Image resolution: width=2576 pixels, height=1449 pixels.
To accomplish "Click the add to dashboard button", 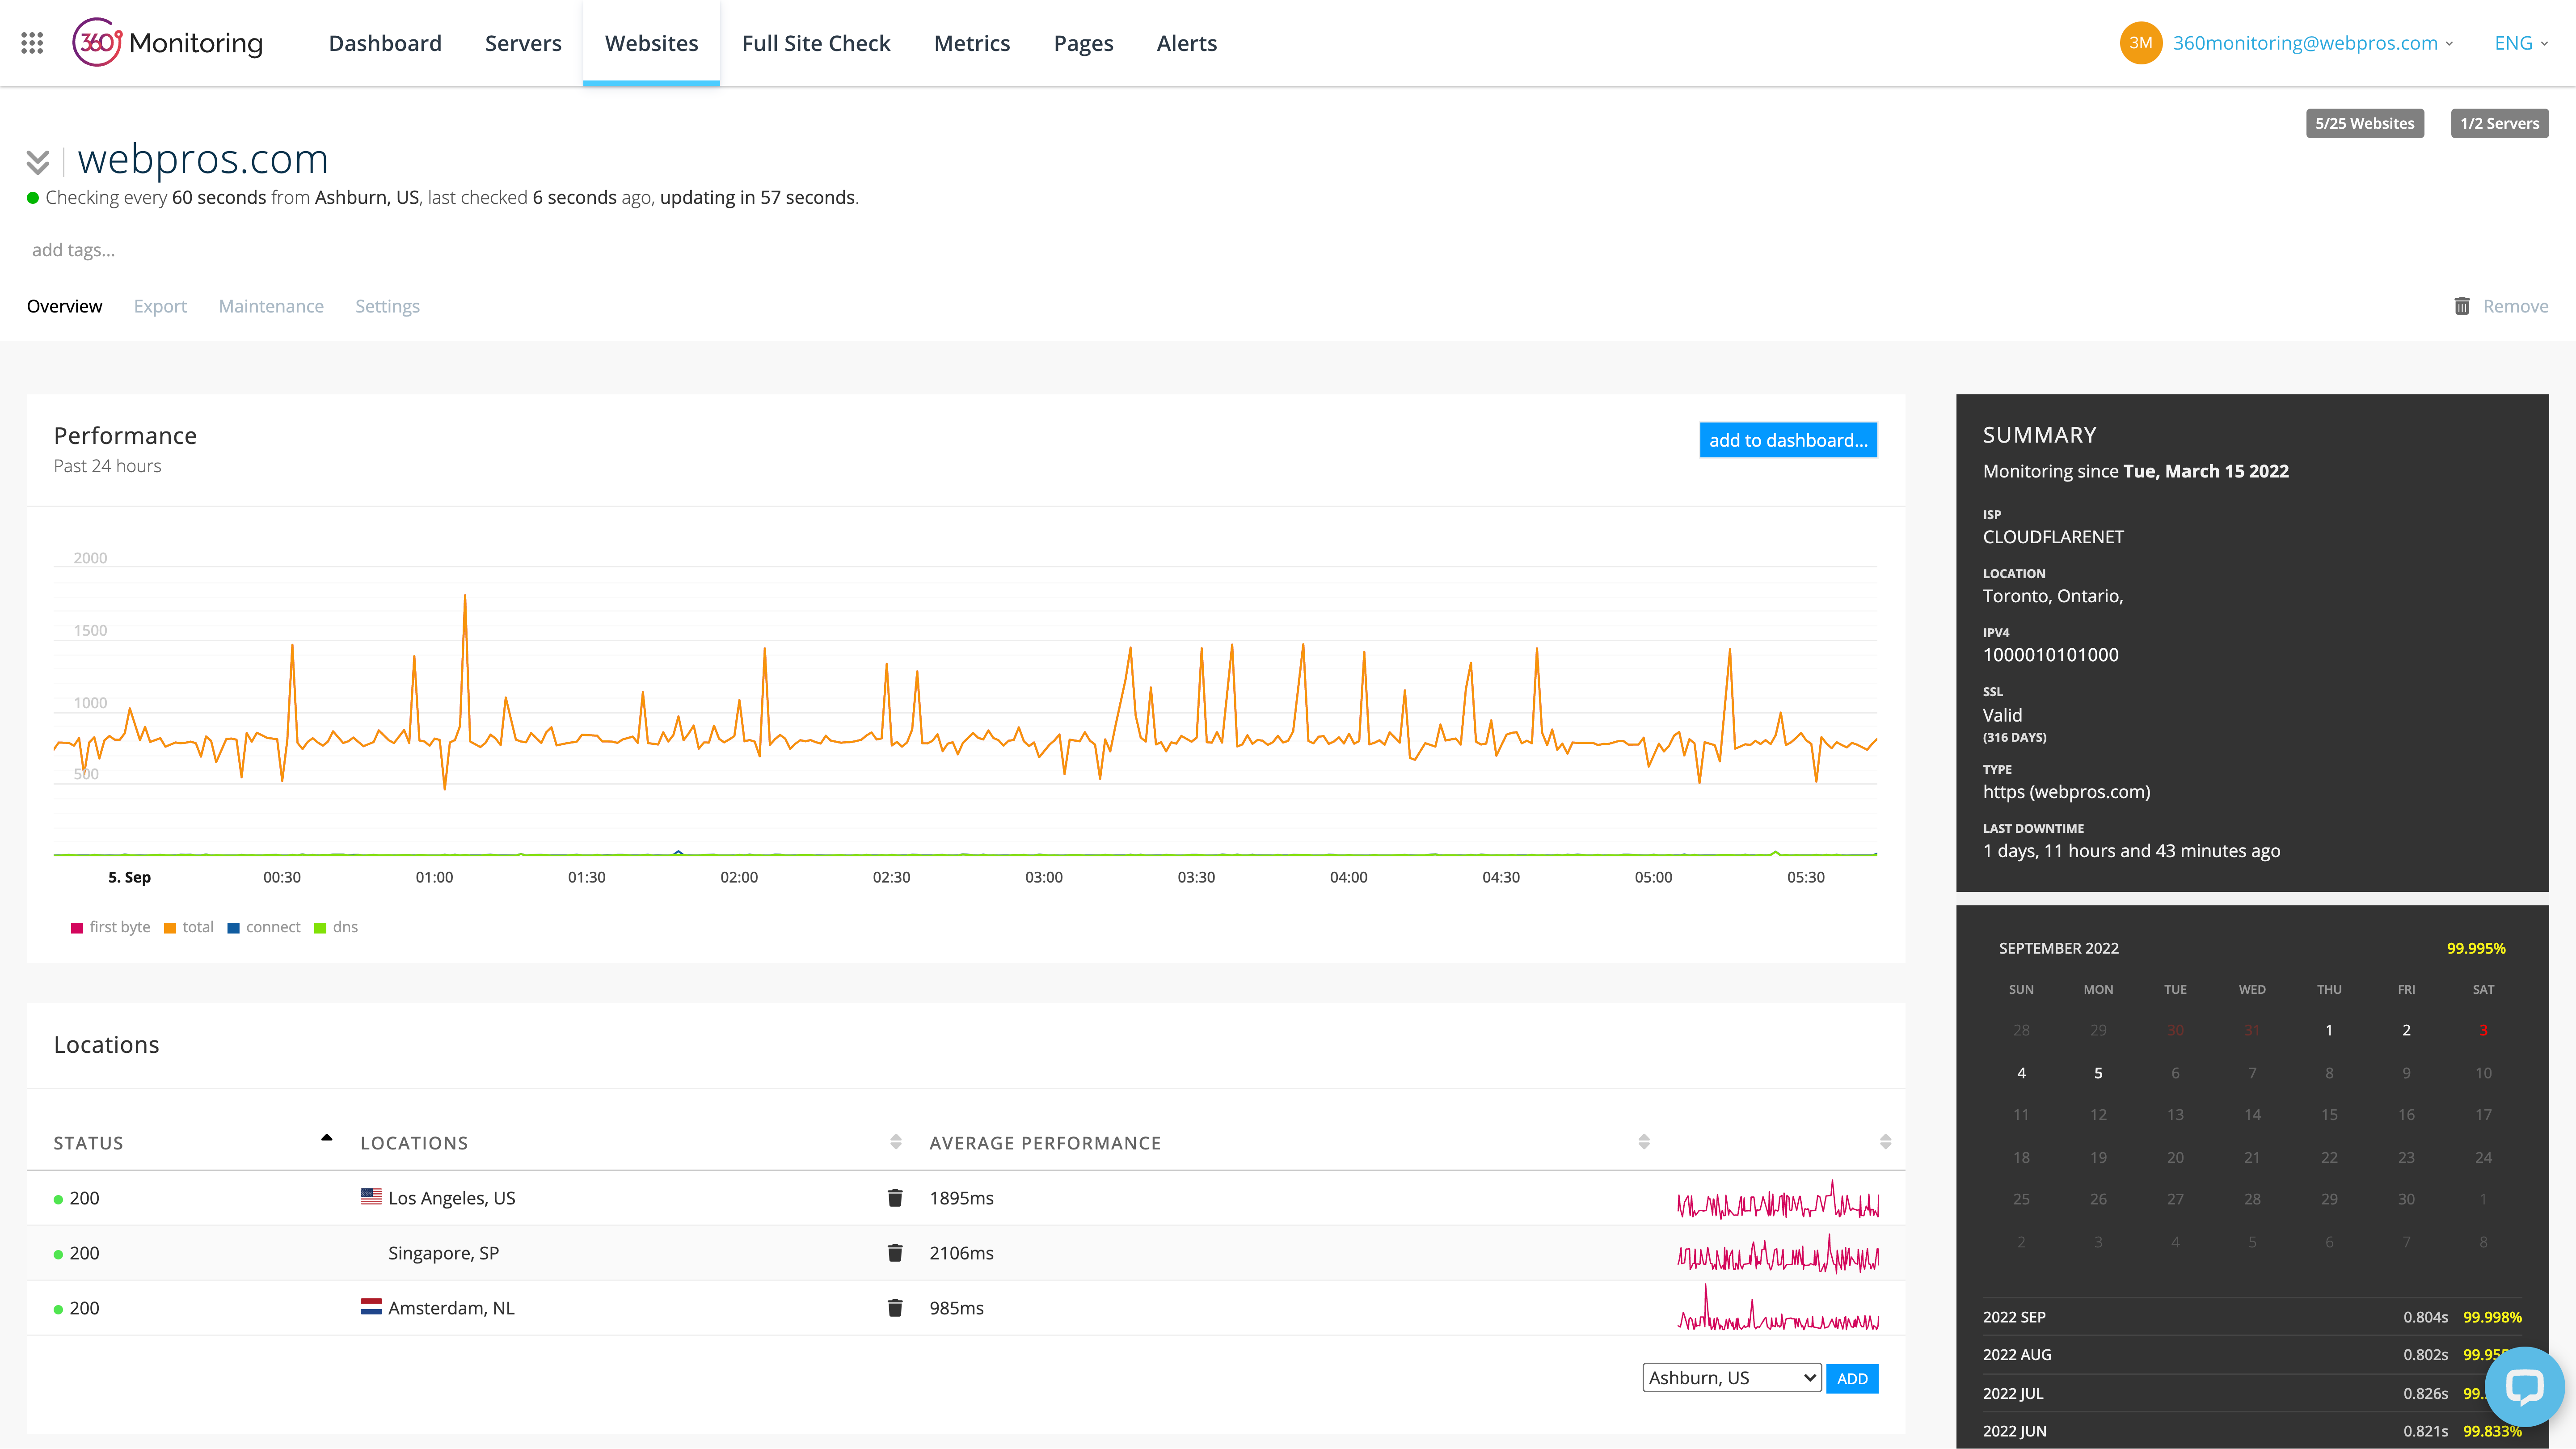I will click(1788, 440).
